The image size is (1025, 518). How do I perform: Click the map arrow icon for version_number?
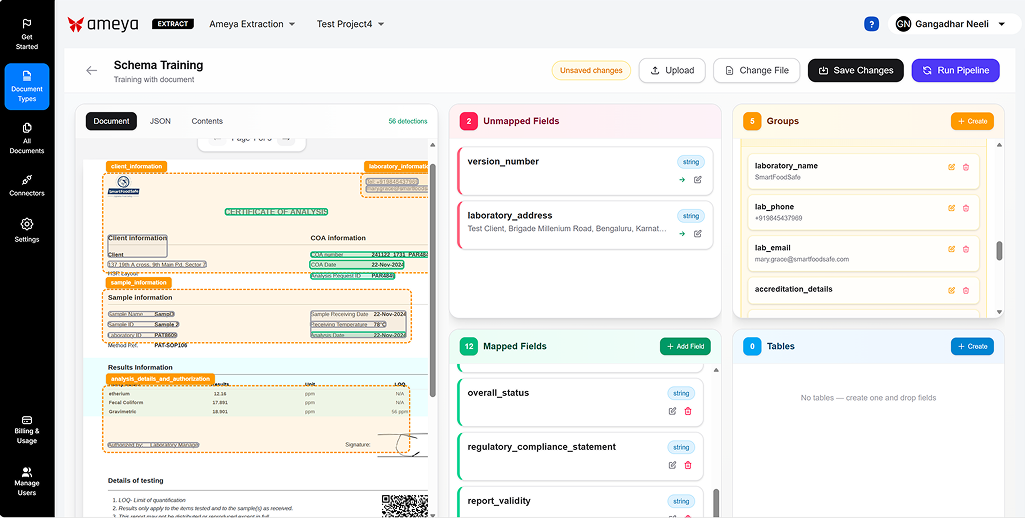click(682, 180)
